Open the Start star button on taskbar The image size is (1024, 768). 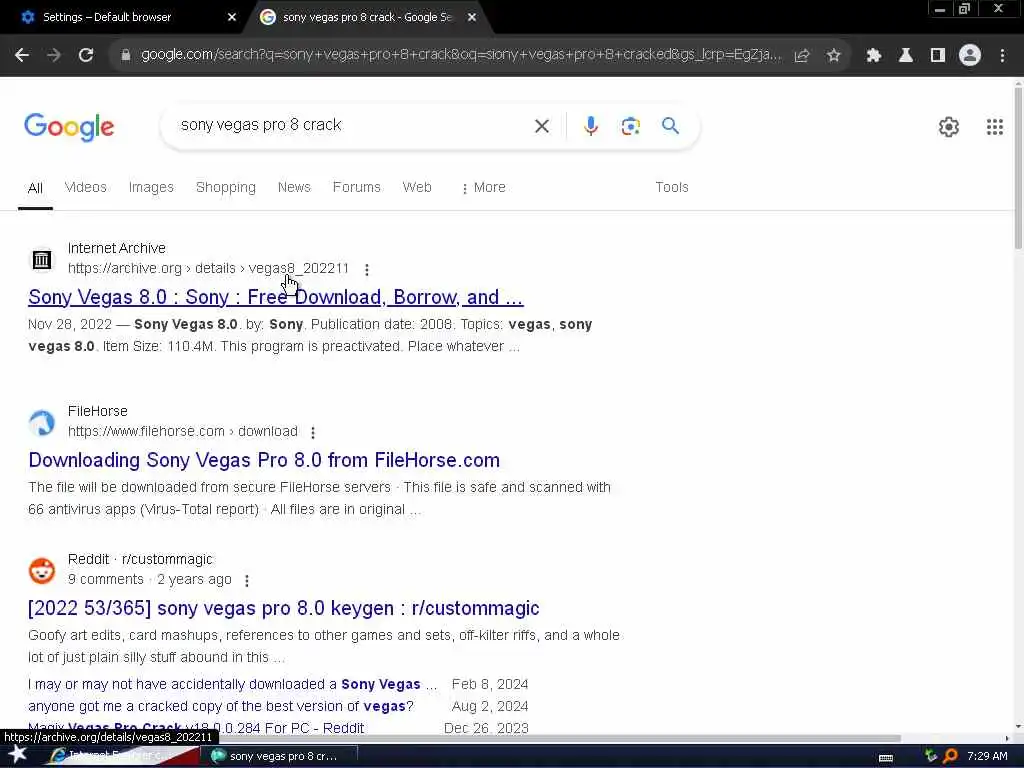pos(18,755)
